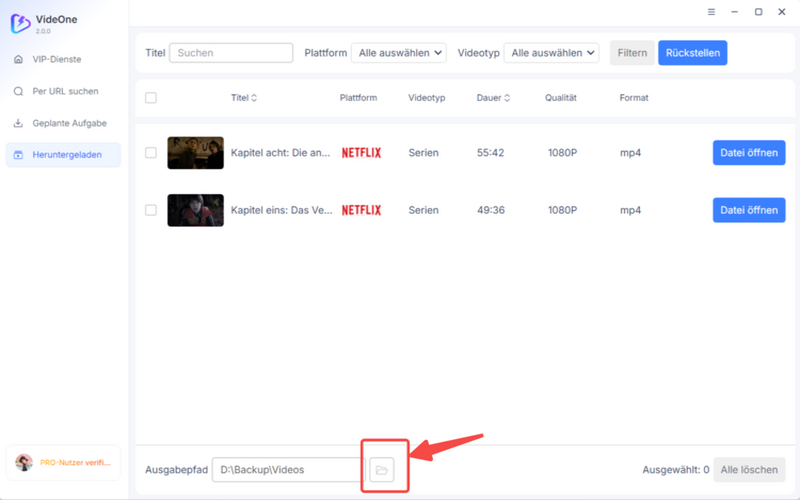This screenshot has width=800, height=500.
Task: Click the Ausgabepfad path field
Action: coord(288,469)
